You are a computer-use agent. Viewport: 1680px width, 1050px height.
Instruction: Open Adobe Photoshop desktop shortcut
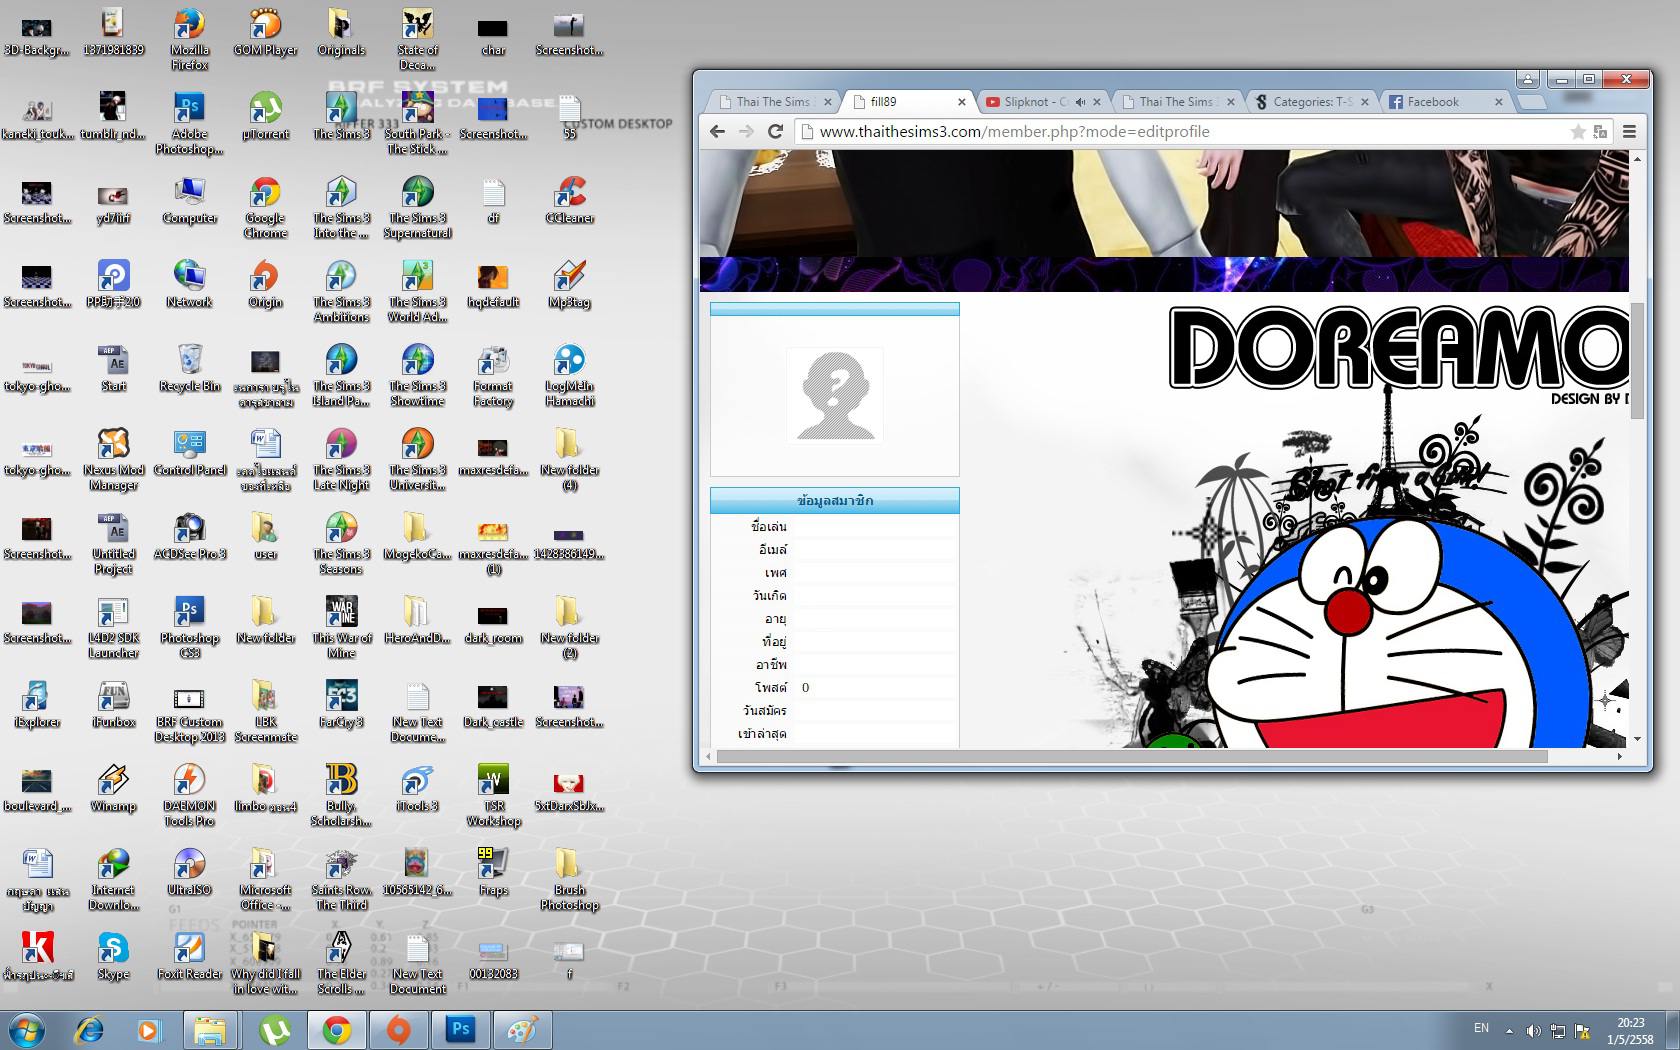coord(189,124)
